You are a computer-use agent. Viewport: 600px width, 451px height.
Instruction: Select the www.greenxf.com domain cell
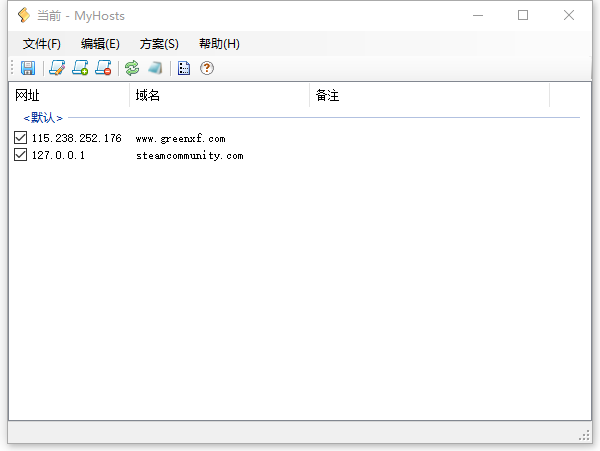tap(181, 138)
